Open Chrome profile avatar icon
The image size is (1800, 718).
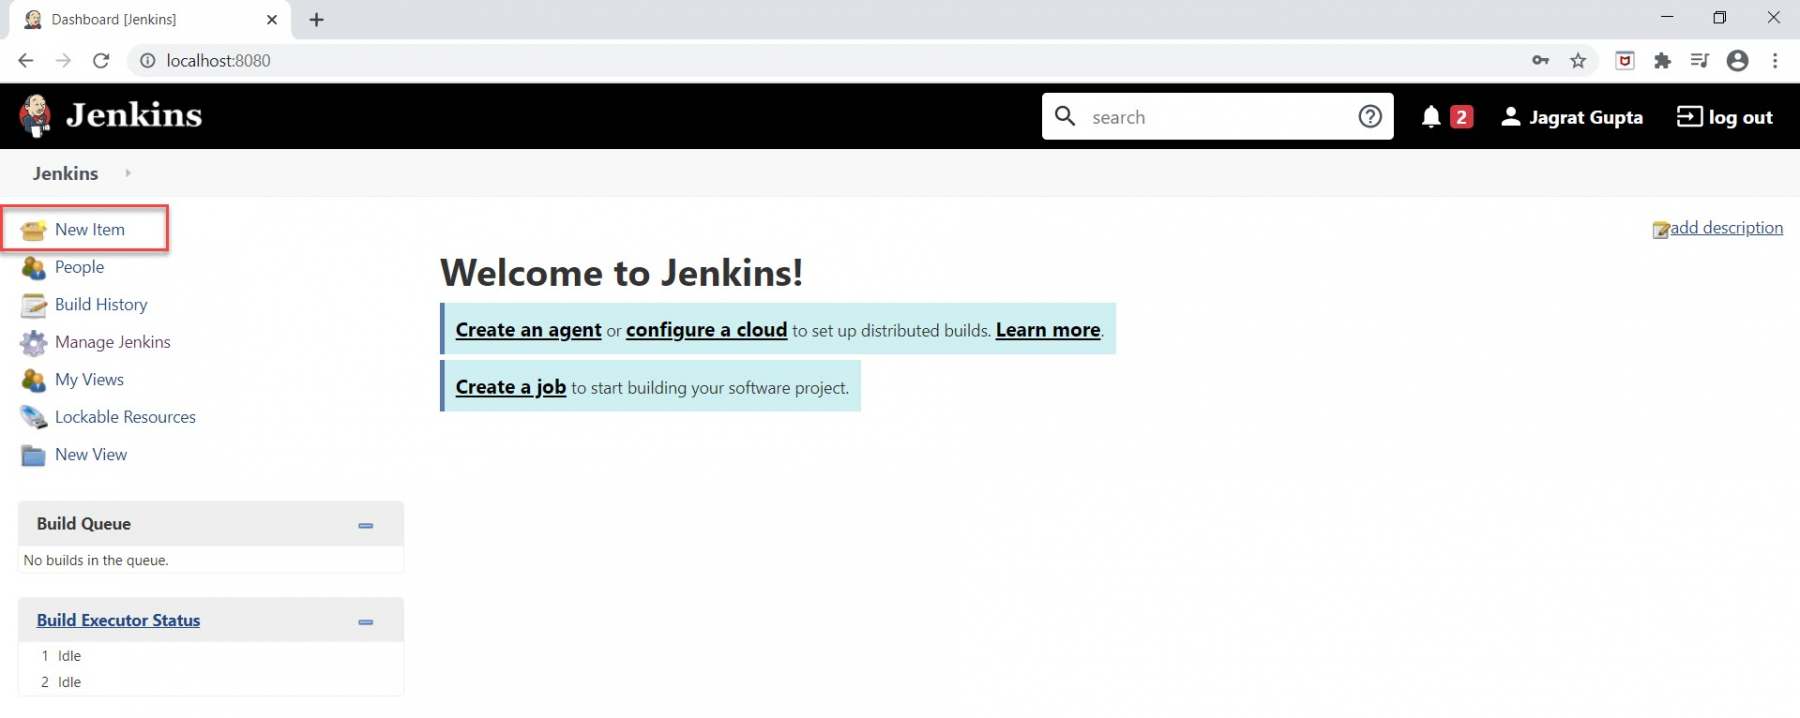pyautogui.click(x=1738, y=61)
